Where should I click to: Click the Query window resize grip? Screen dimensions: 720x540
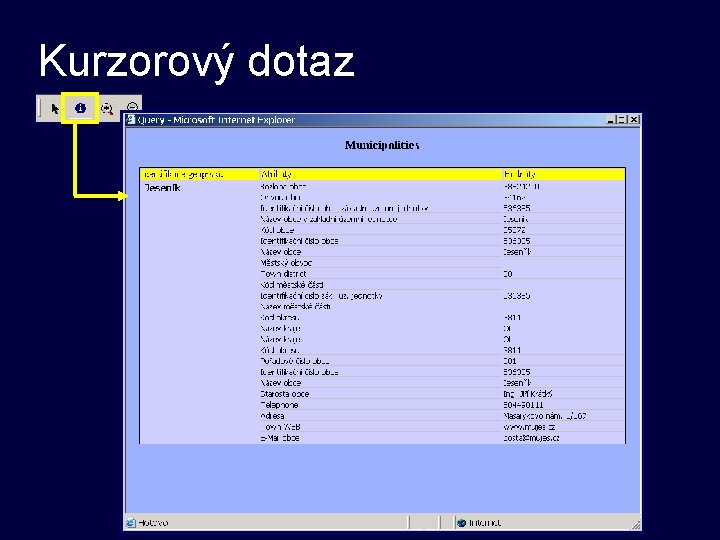point(636,524)
